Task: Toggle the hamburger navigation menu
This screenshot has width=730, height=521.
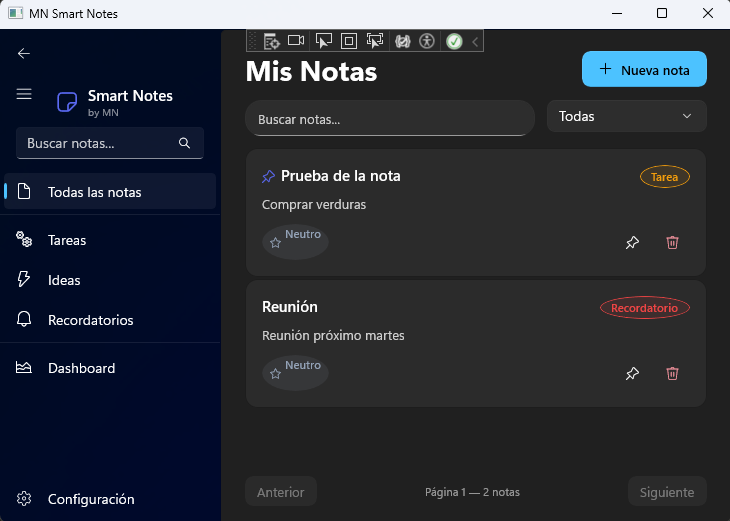Action: pyautogui.click(x=24, y=94)
